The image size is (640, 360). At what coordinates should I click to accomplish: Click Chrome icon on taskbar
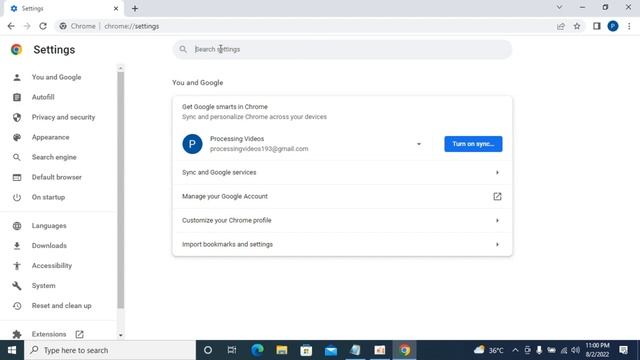(404, 350)
